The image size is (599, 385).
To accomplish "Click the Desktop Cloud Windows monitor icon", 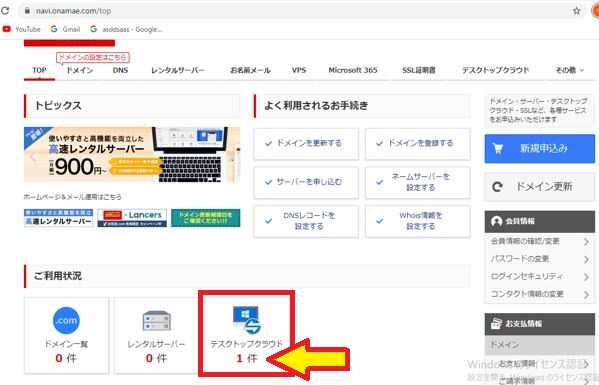I will [x=247, y=320].
